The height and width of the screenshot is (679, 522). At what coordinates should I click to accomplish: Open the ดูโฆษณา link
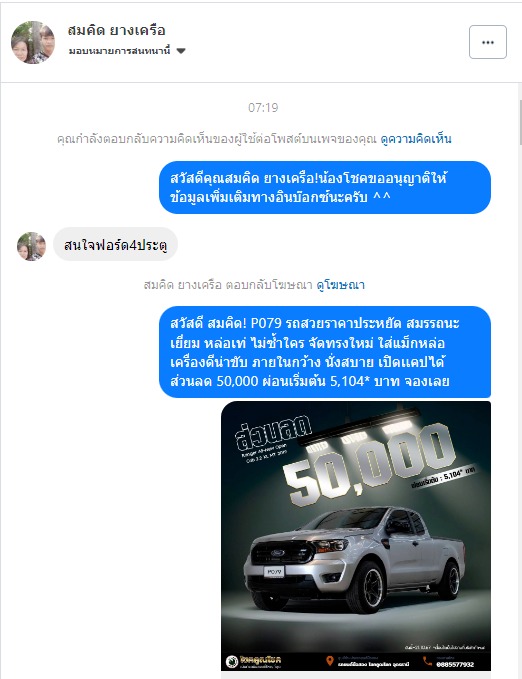pyautogui.click(x=340, y=285)
